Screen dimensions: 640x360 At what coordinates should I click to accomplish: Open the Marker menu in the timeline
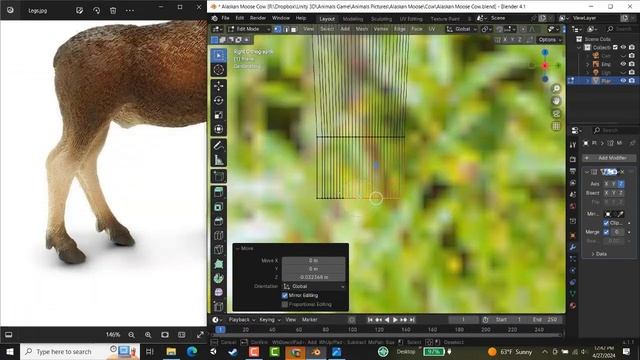(x=309, y=320)
